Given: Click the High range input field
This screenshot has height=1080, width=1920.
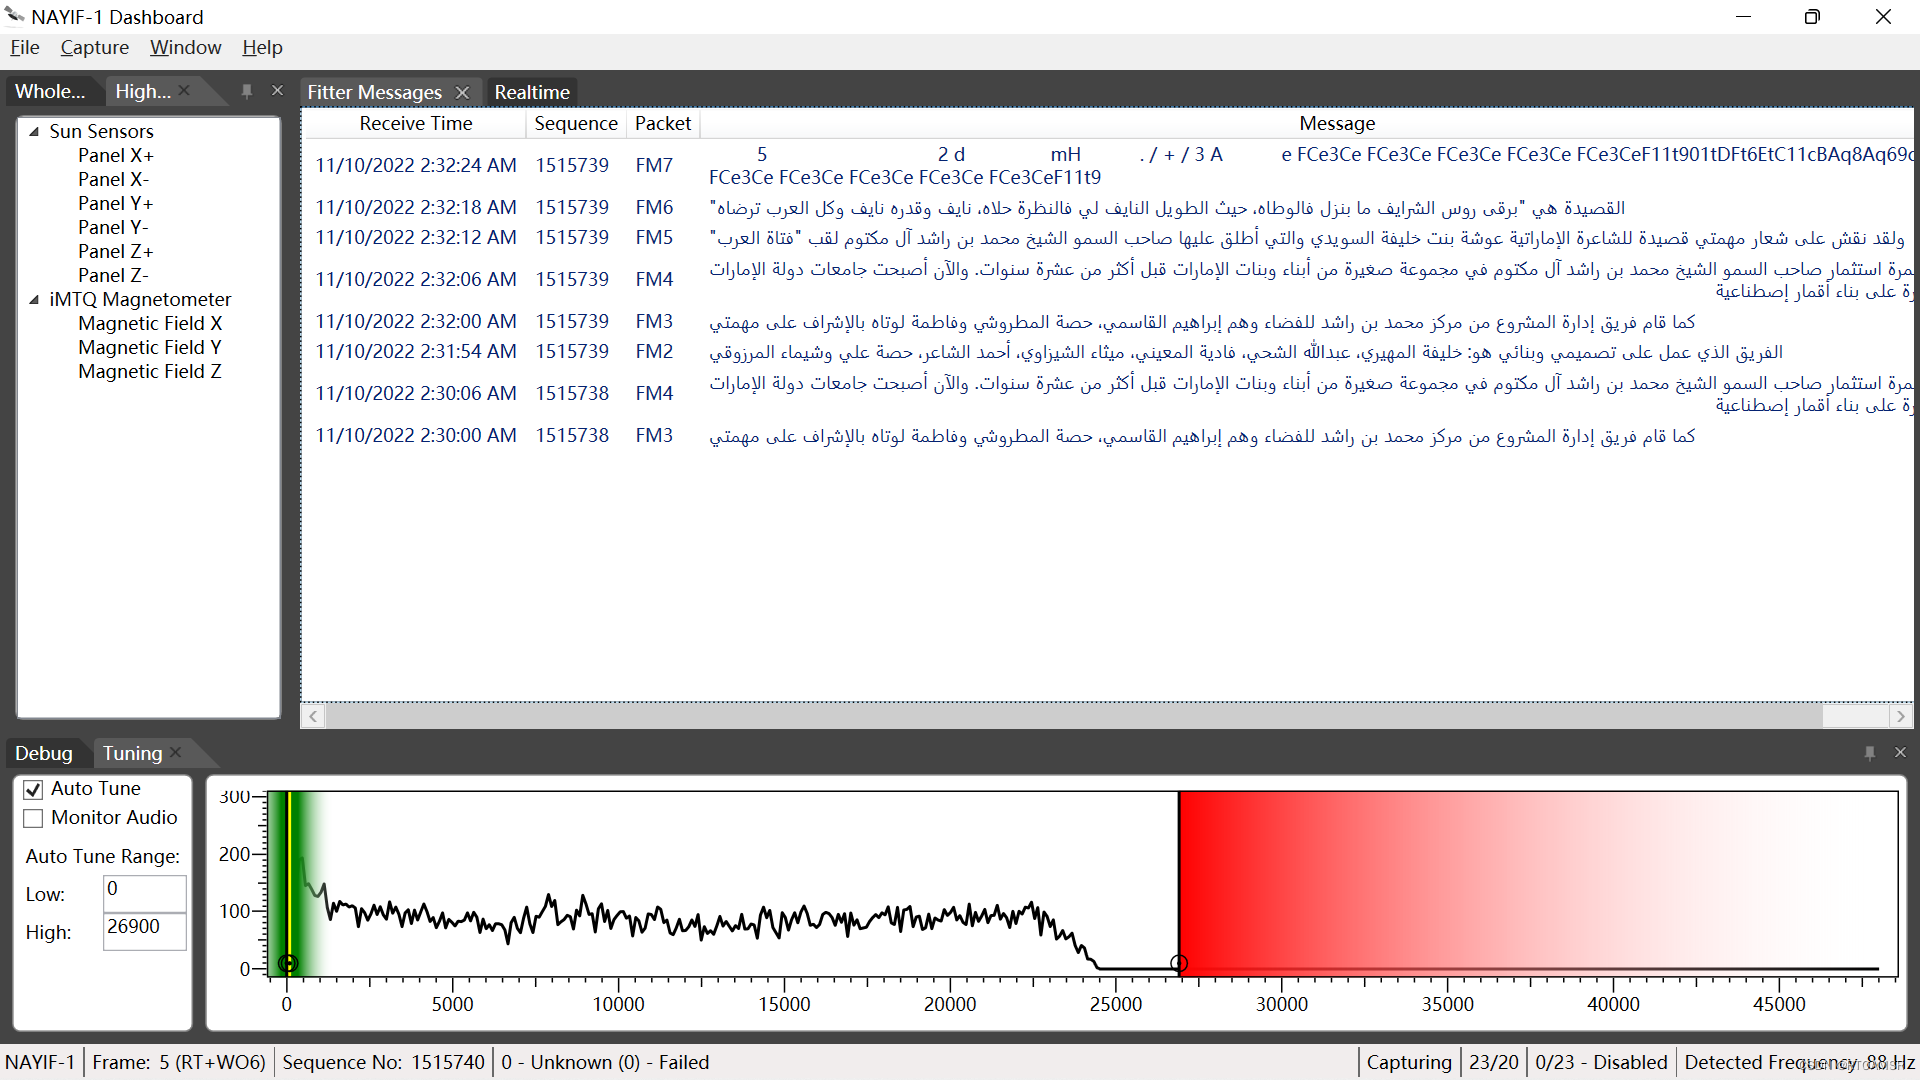Looking at the screenshot, I should pyautogui.click(x=145, y=931).
